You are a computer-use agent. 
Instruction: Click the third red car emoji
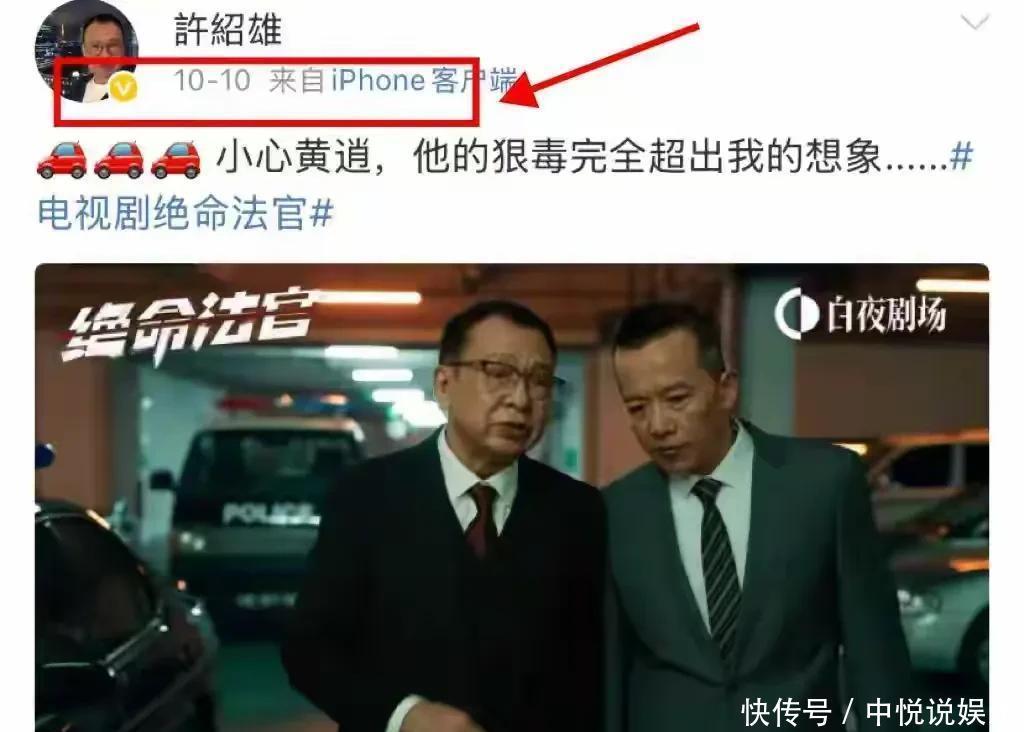point(175,159)
